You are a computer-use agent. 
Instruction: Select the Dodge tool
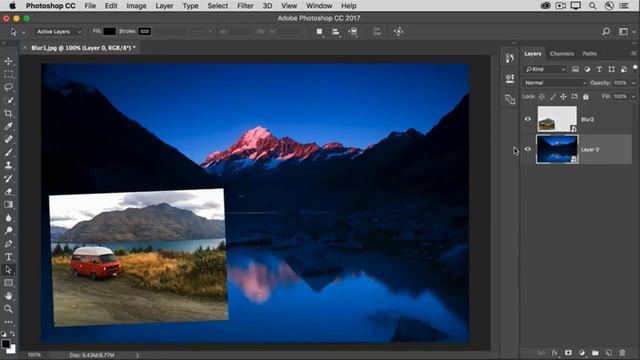[x=9, y=231]
